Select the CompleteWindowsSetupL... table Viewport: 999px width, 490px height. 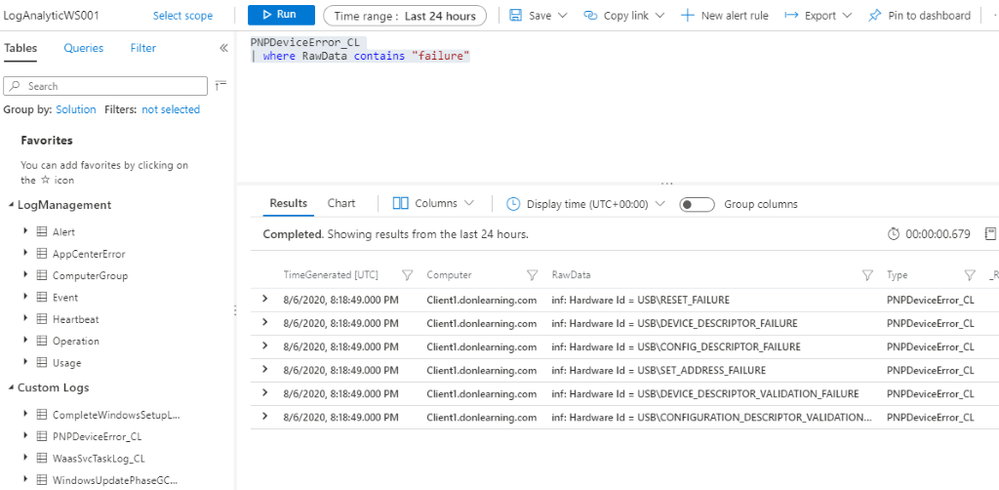[x=117, y=415]
